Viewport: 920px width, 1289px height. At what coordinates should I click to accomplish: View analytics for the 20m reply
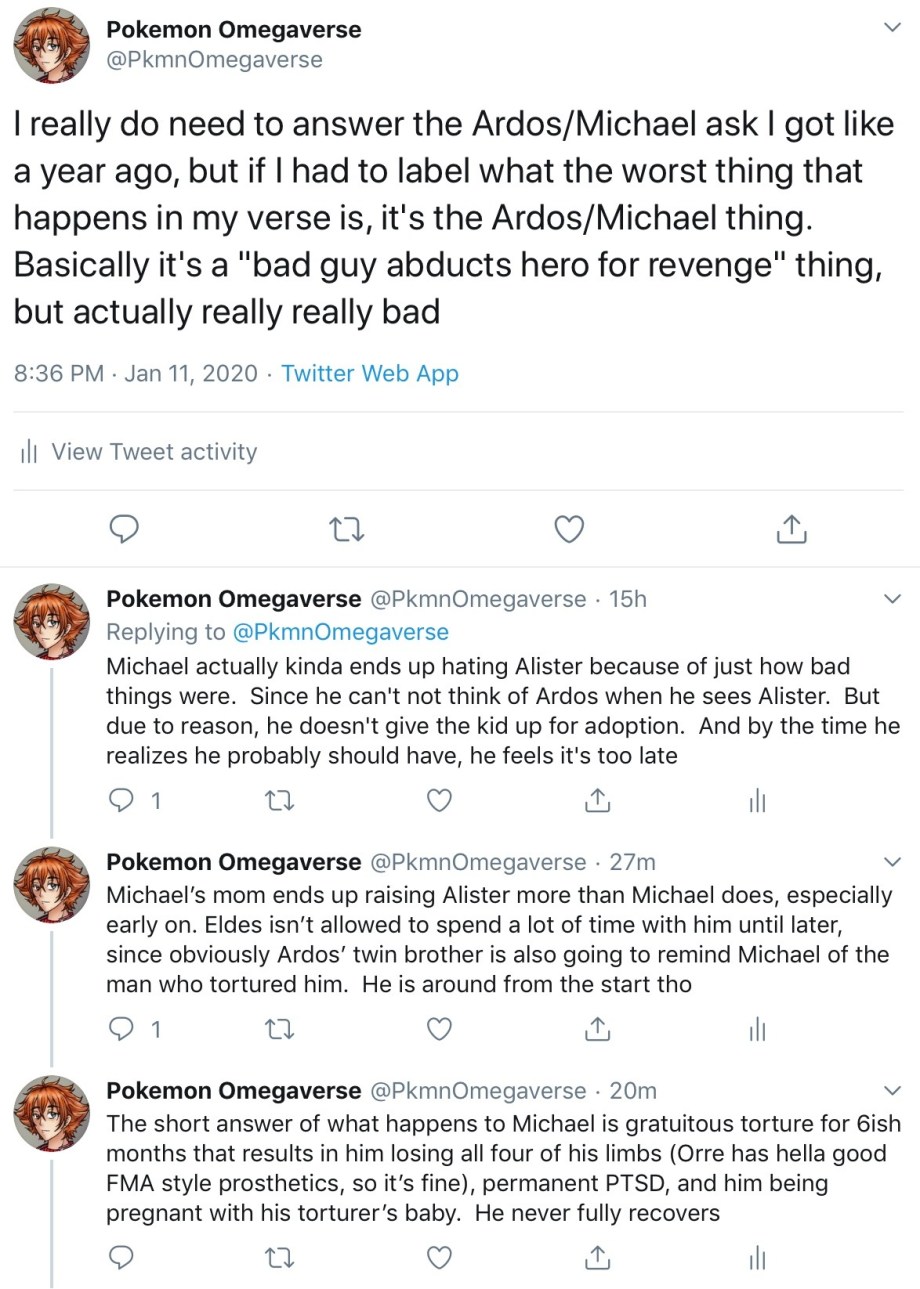point(757,1257)
